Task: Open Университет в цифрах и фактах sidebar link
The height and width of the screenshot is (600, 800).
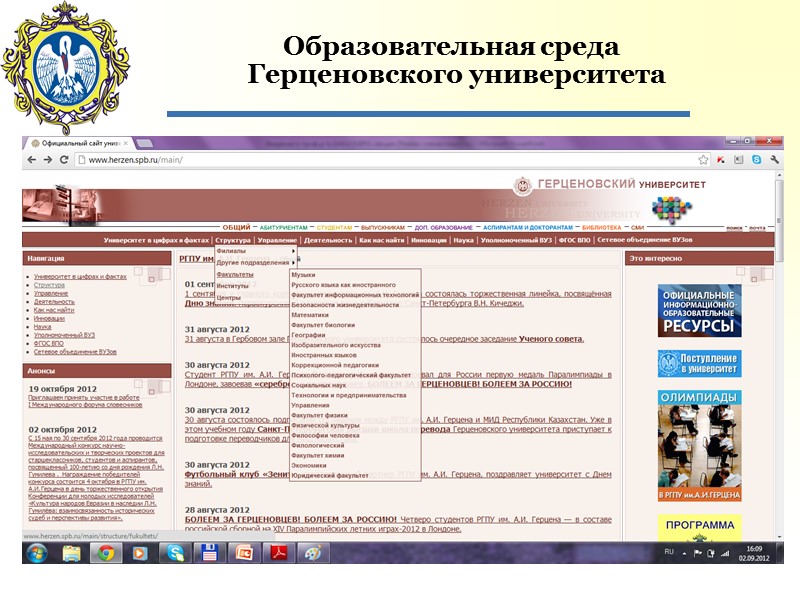Action: point(80,277)
